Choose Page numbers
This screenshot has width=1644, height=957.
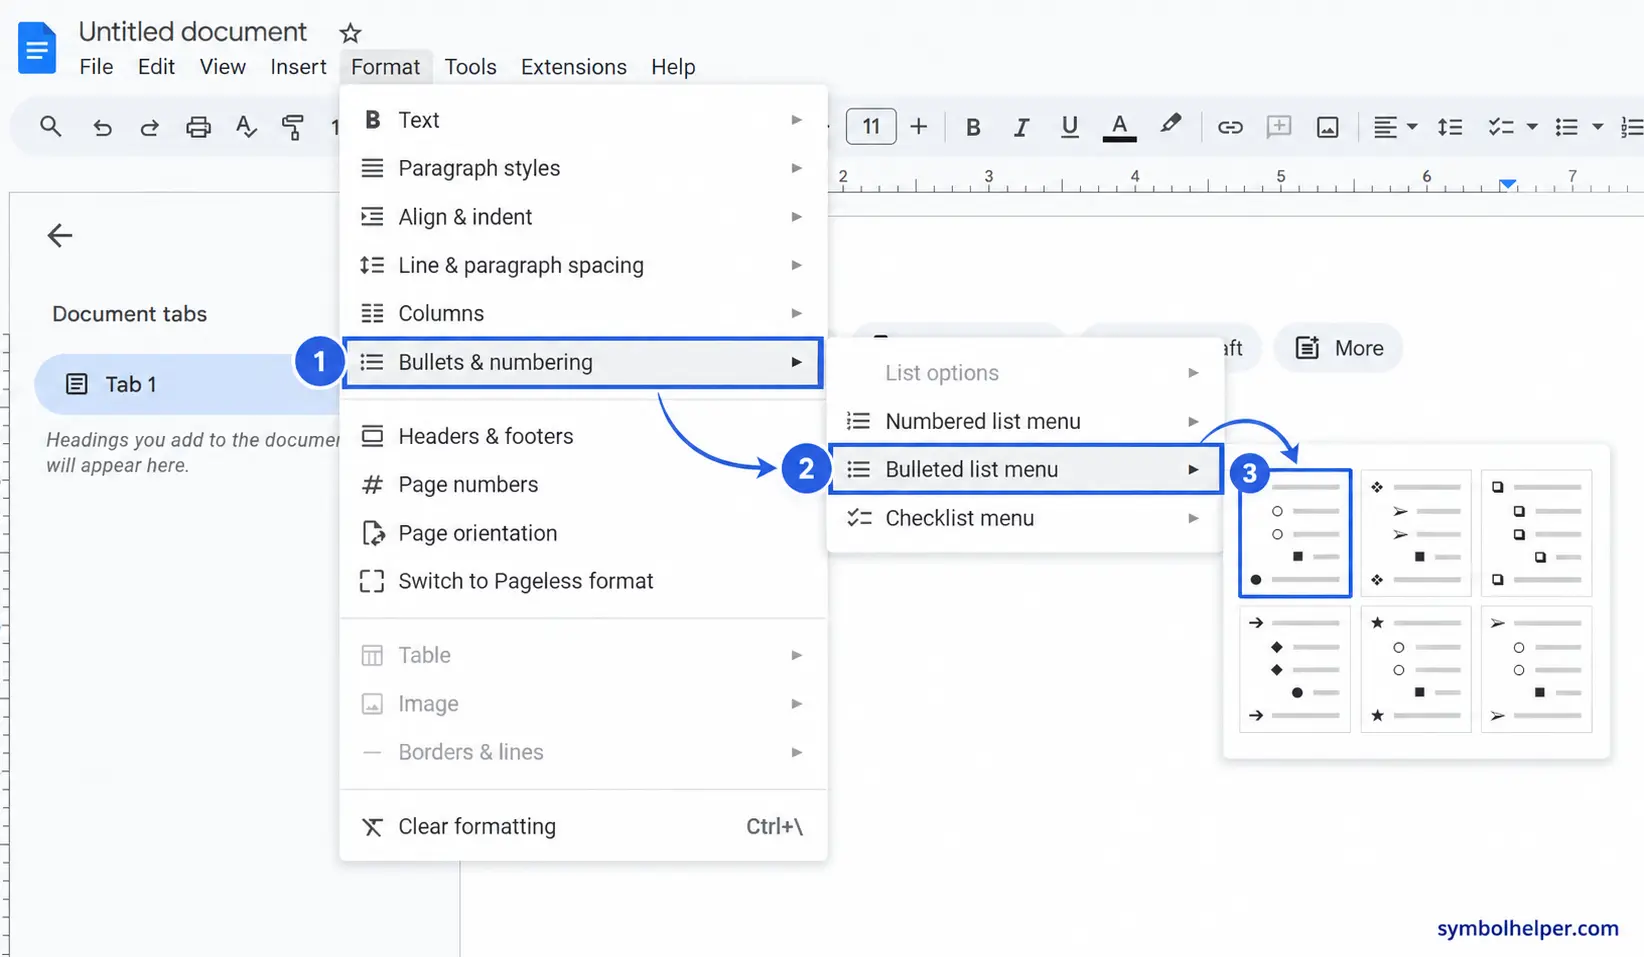(x=583, y=485)
